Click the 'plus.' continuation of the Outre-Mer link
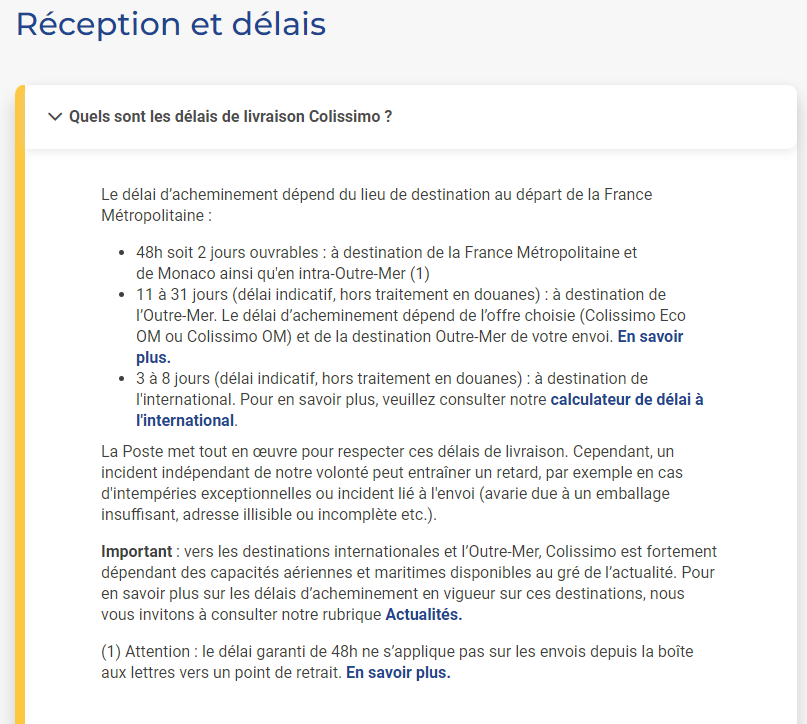807x724 pixels. pyautogui.click(x=153, y=358)
